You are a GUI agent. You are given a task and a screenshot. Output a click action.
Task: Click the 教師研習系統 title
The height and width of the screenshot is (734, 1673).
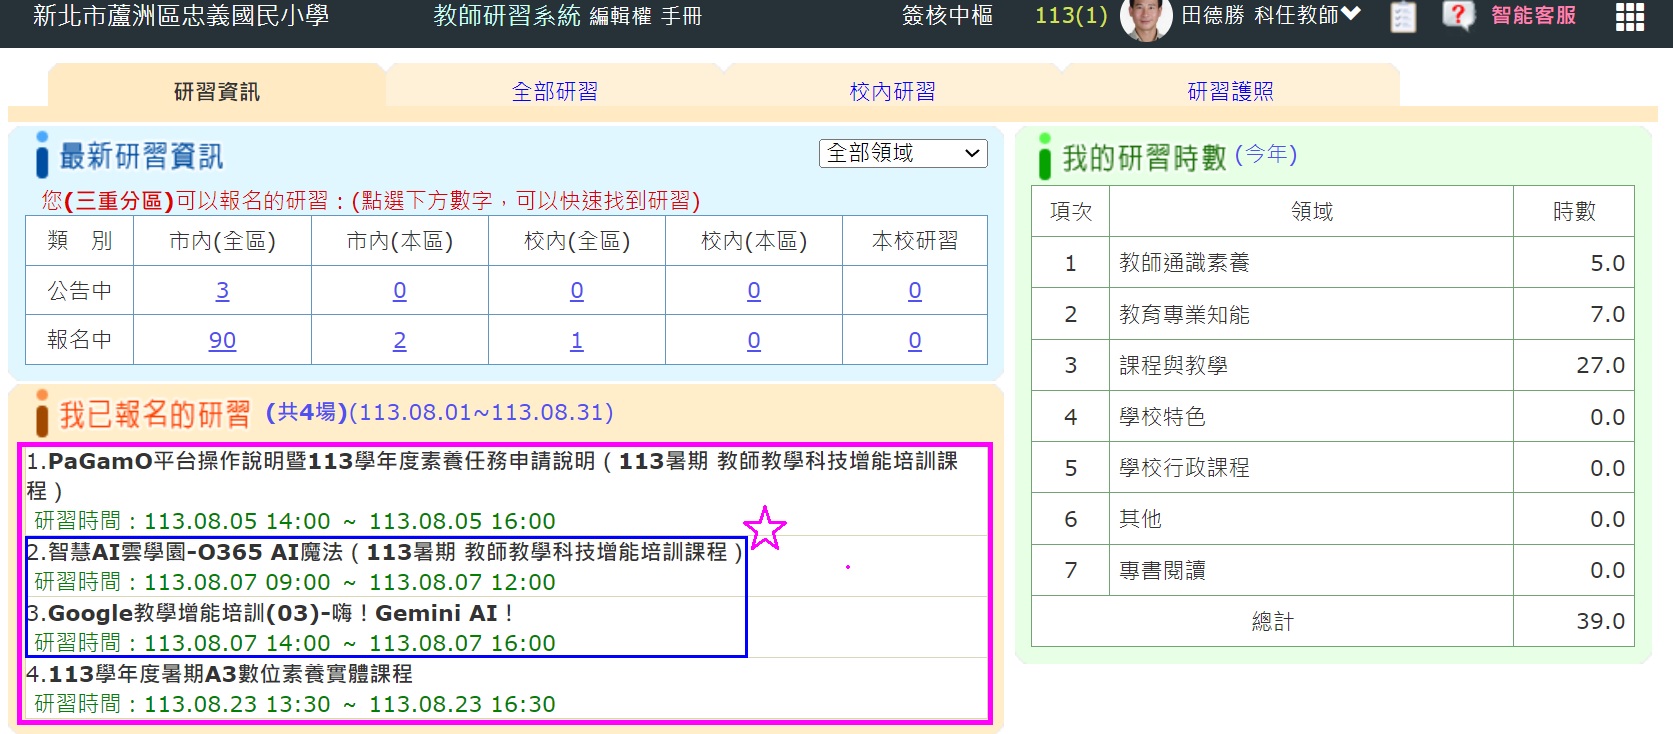click(x=507, y=15)
